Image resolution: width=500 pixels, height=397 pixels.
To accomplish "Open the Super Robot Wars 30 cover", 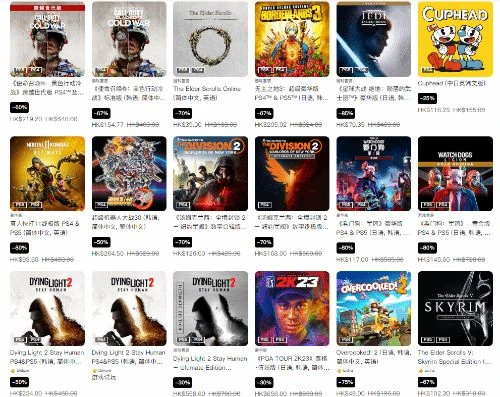I will 129,173.
